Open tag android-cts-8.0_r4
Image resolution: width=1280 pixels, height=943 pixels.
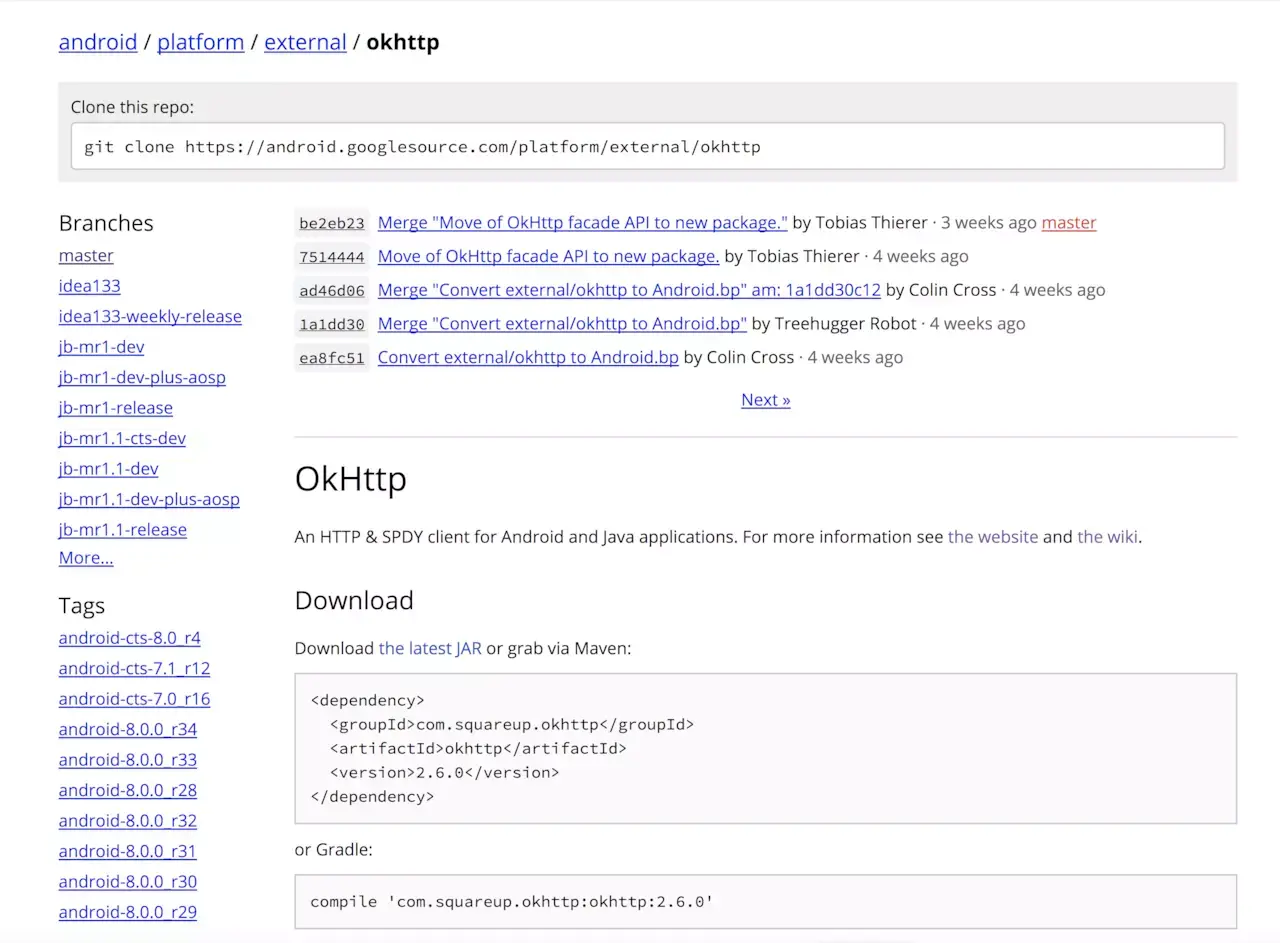130,638
